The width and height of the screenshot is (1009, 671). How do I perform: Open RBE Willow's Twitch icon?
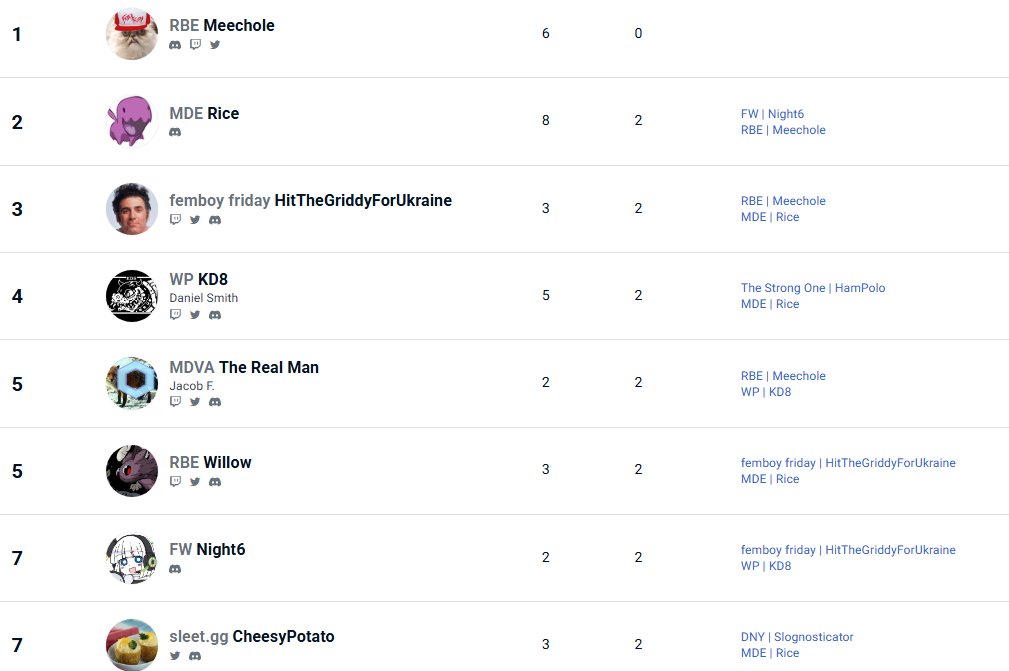(x=175, y=481)
